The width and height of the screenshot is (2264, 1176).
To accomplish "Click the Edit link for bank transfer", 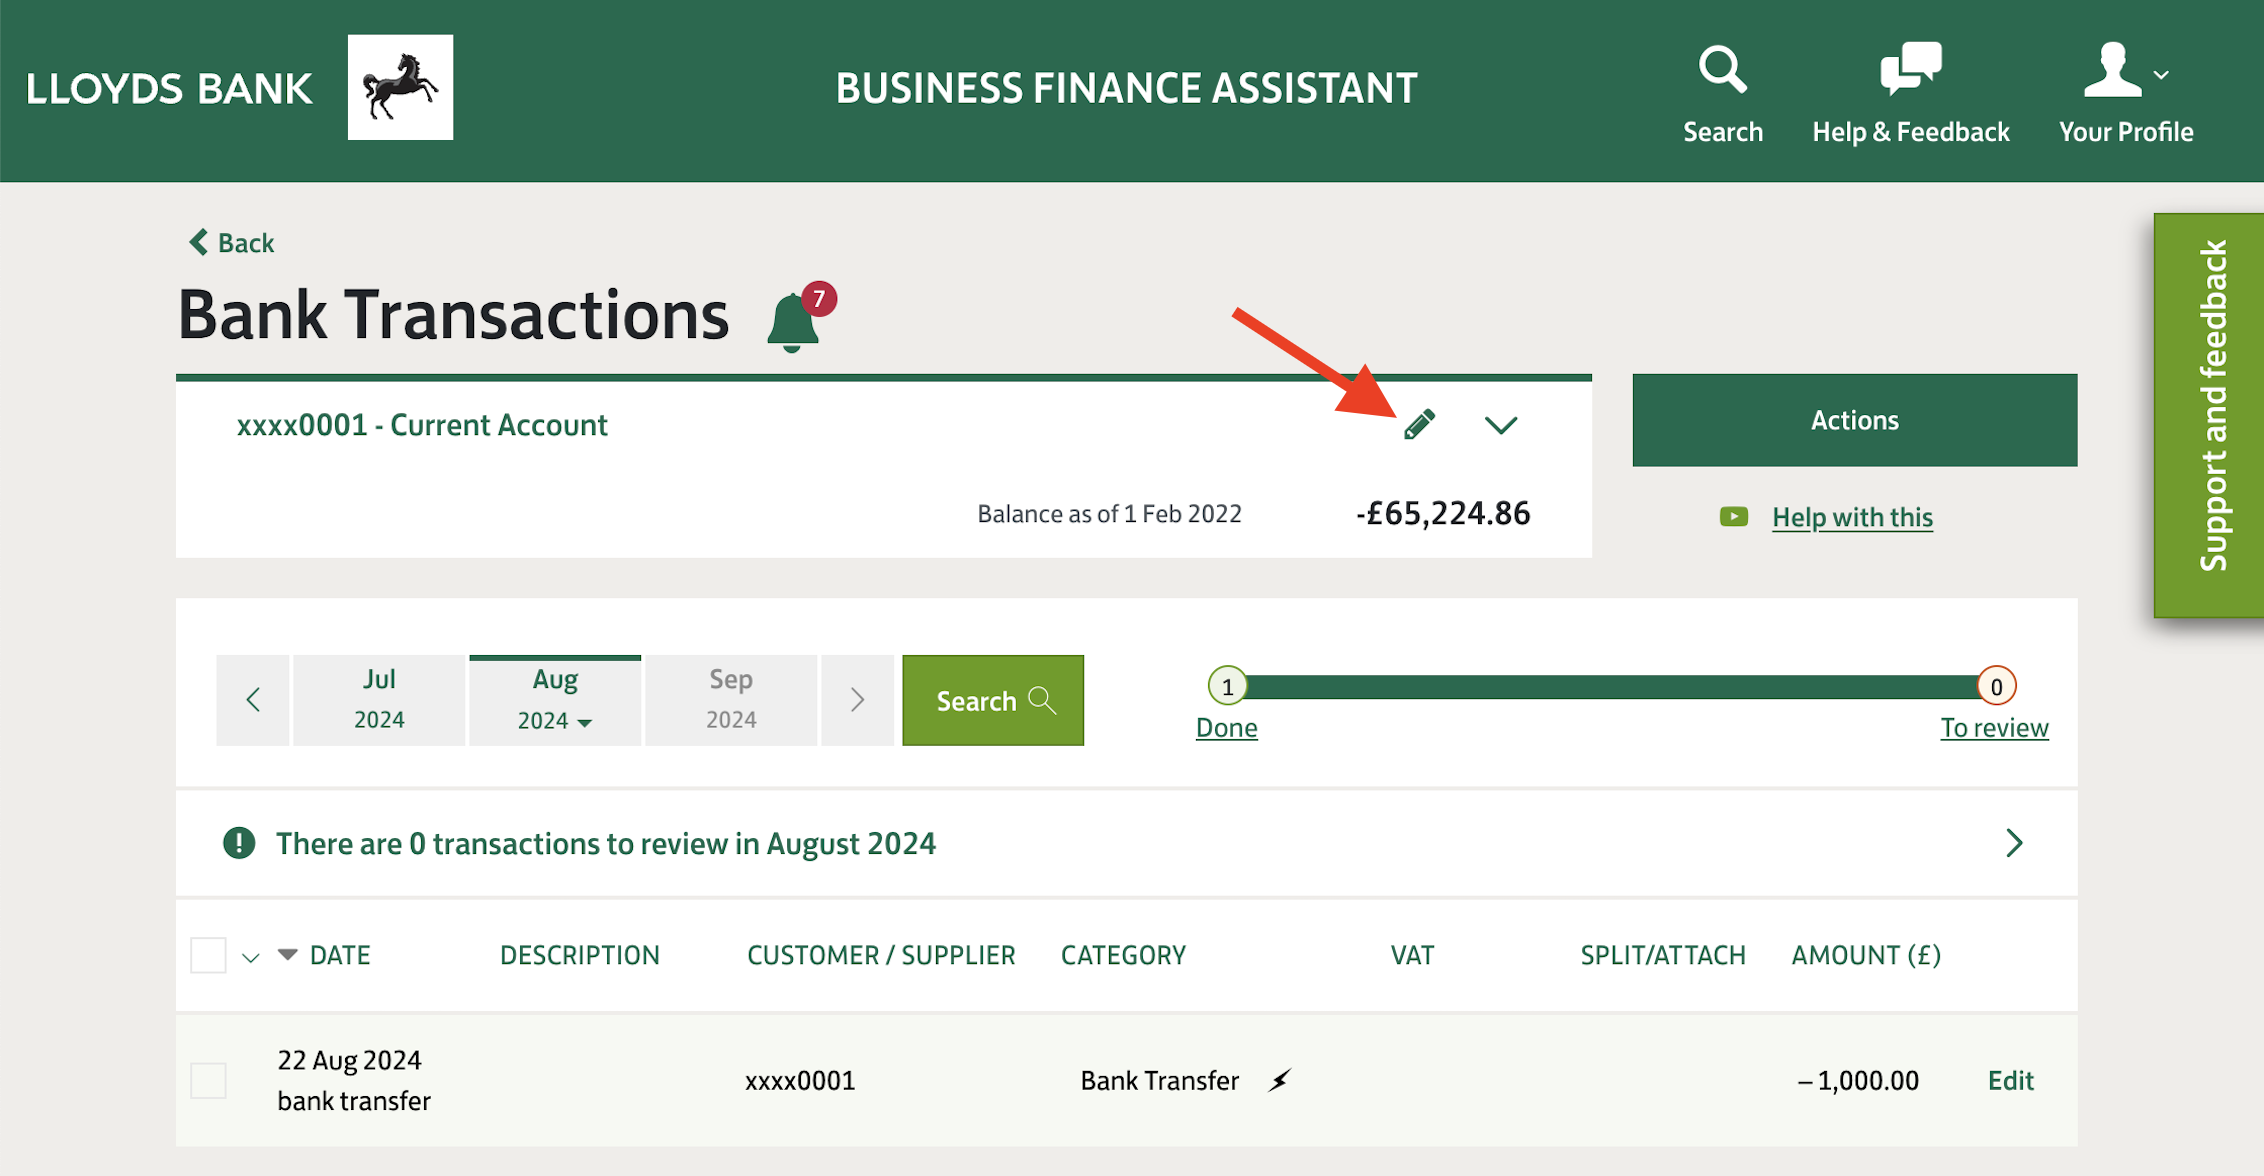I will pos(2010,1080).
